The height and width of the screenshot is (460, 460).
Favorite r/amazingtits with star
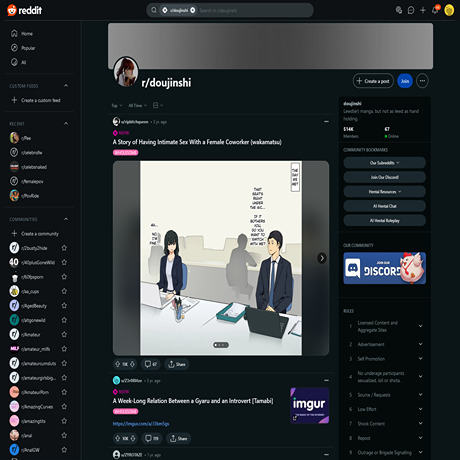[64, 421]
